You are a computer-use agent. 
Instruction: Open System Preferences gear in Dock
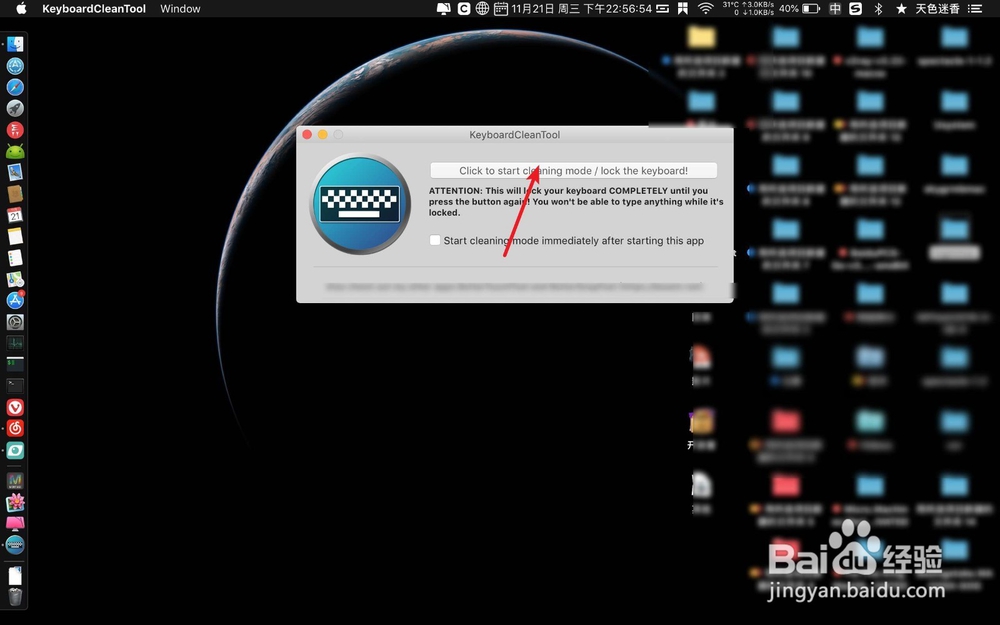(x=15, y=322)
